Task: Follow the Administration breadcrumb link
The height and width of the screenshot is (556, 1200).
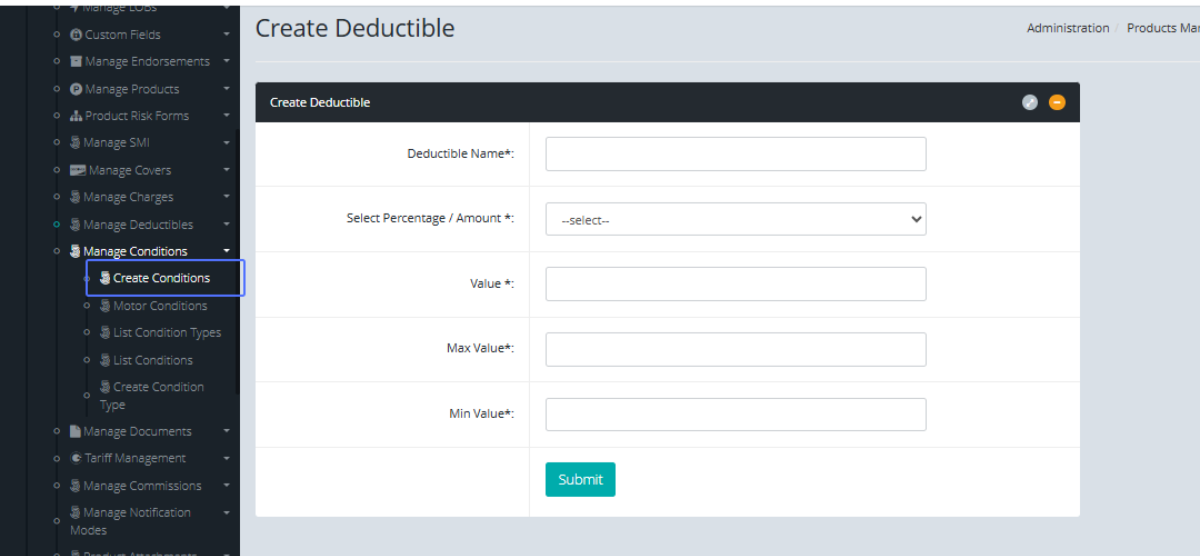Action: tap(1067, 28)
